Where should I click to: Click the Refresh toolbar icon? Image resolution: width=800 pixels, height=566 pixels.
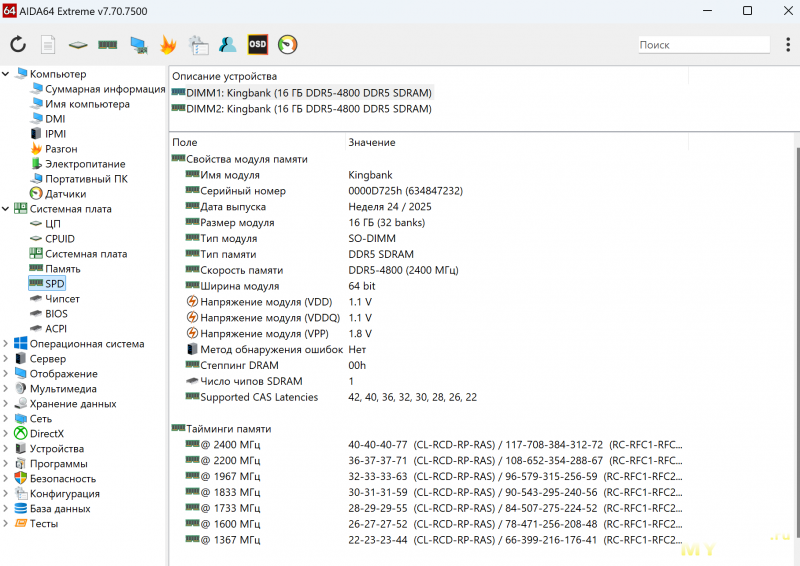[18, 44]
